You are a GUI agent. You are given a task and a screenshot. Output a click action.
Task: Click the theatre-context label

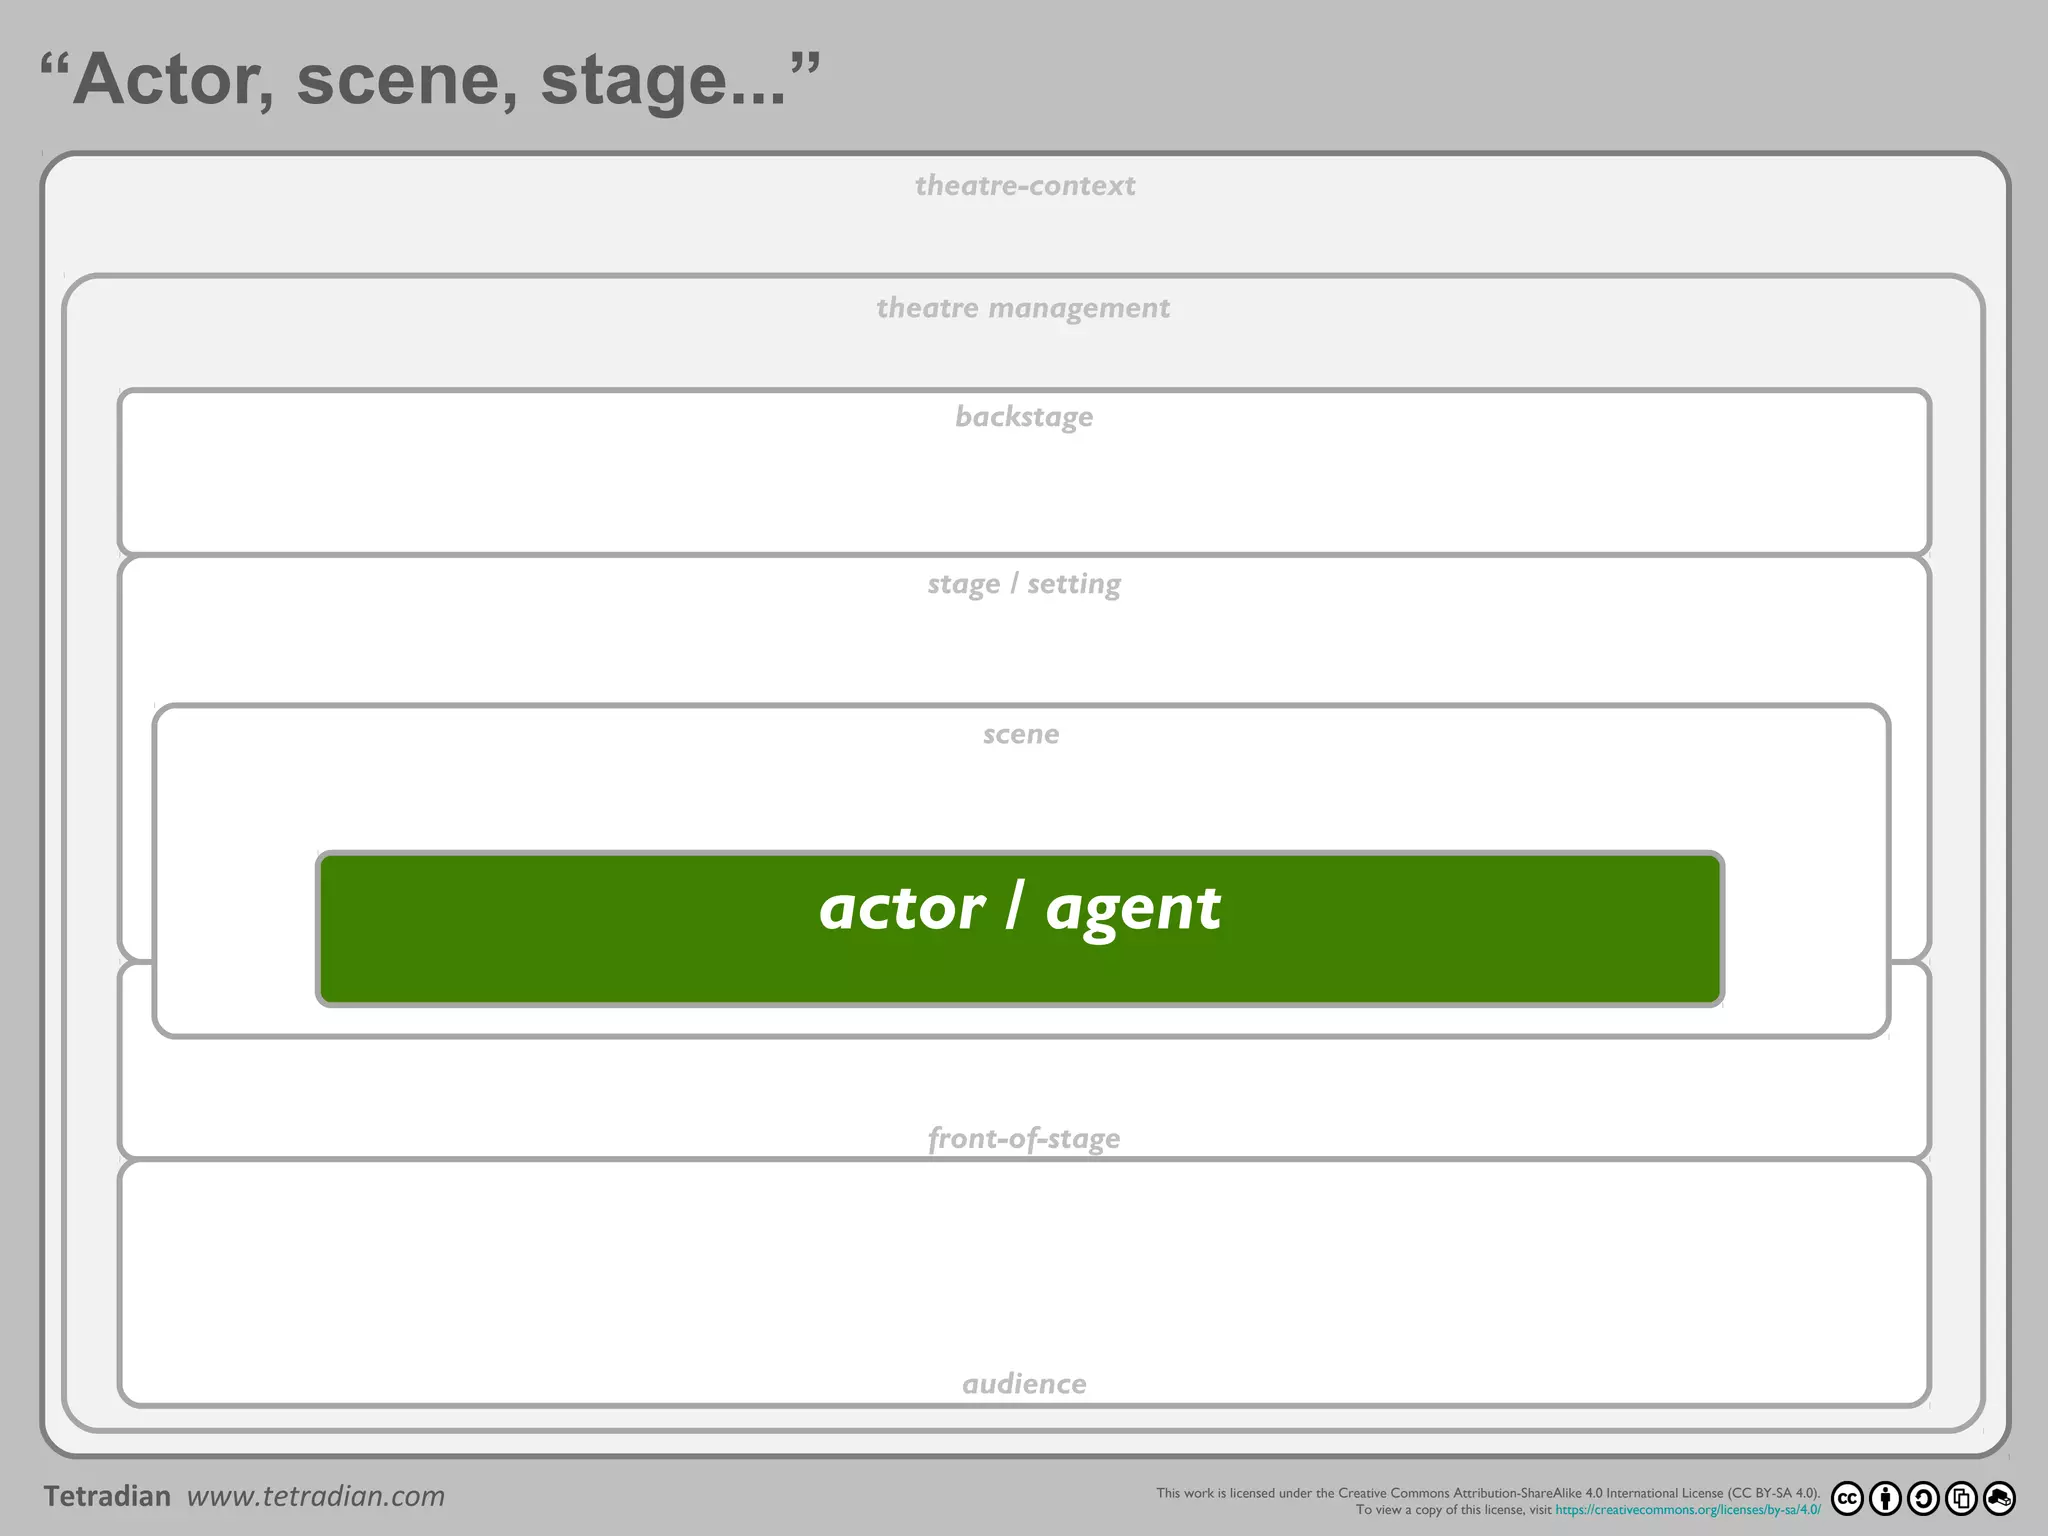click(x=1024, y=186)
